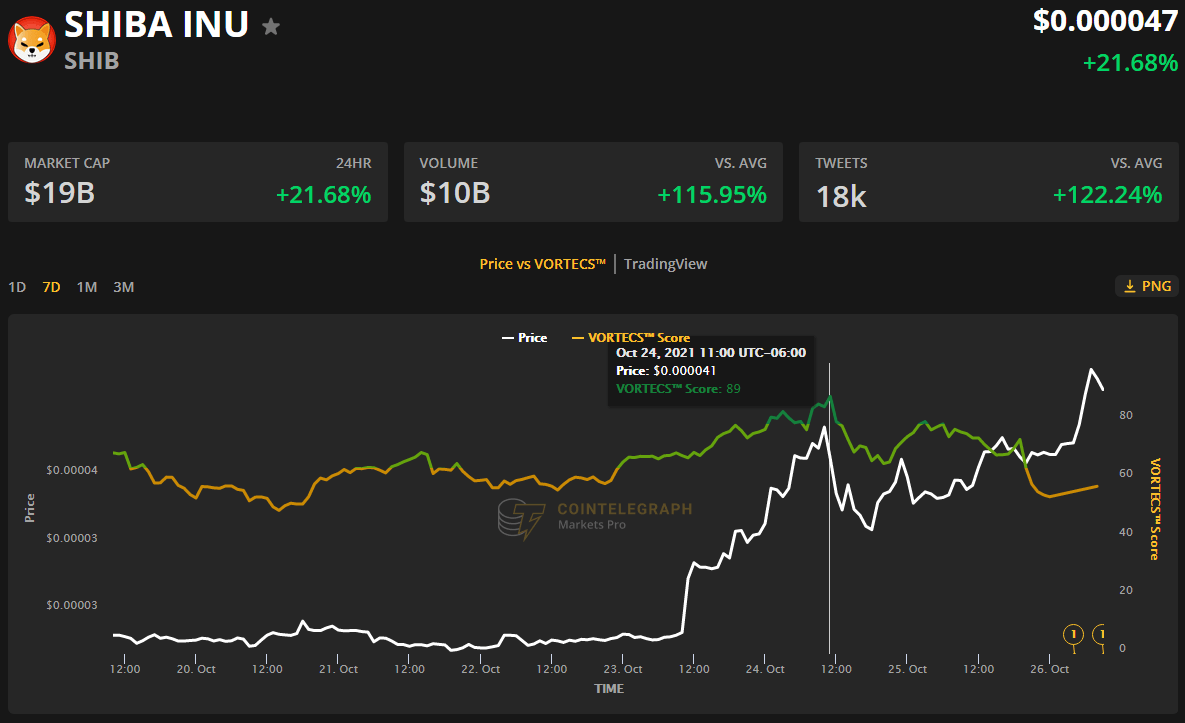Click the vertical crosshair line on Oct 24
Image resolution: width=1185 pixels, height=723 pixels.
tap(829, 500)
